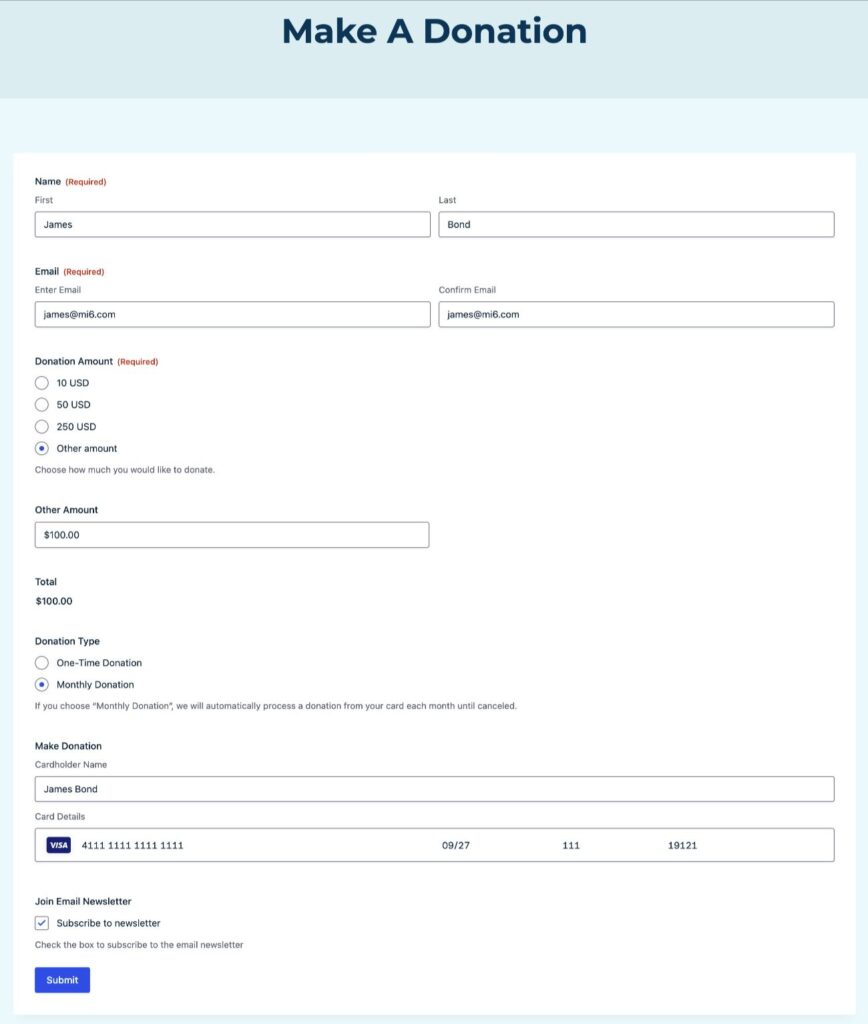
Task: Click the Make A Donation heading
Action: 434,31
